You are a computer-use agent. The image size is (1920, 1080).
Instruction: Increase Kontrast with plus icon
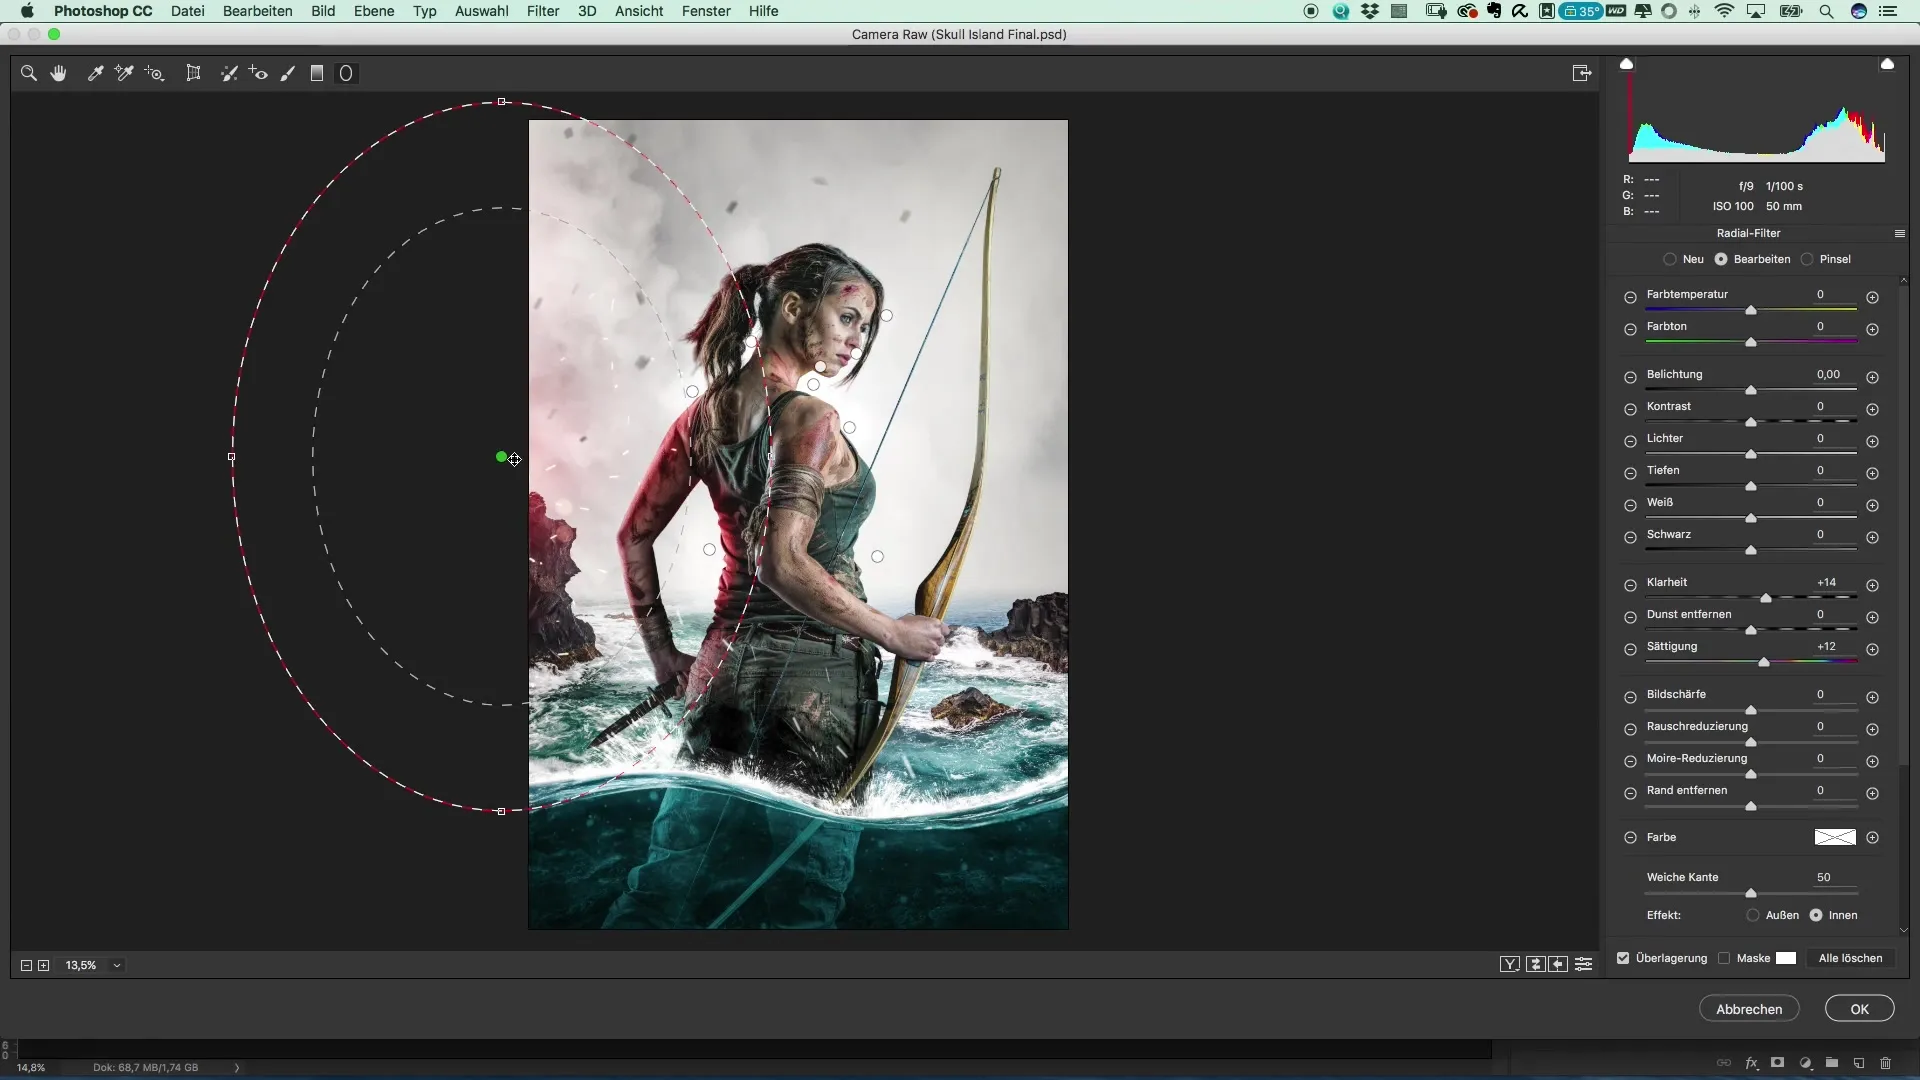(1872, 409)
